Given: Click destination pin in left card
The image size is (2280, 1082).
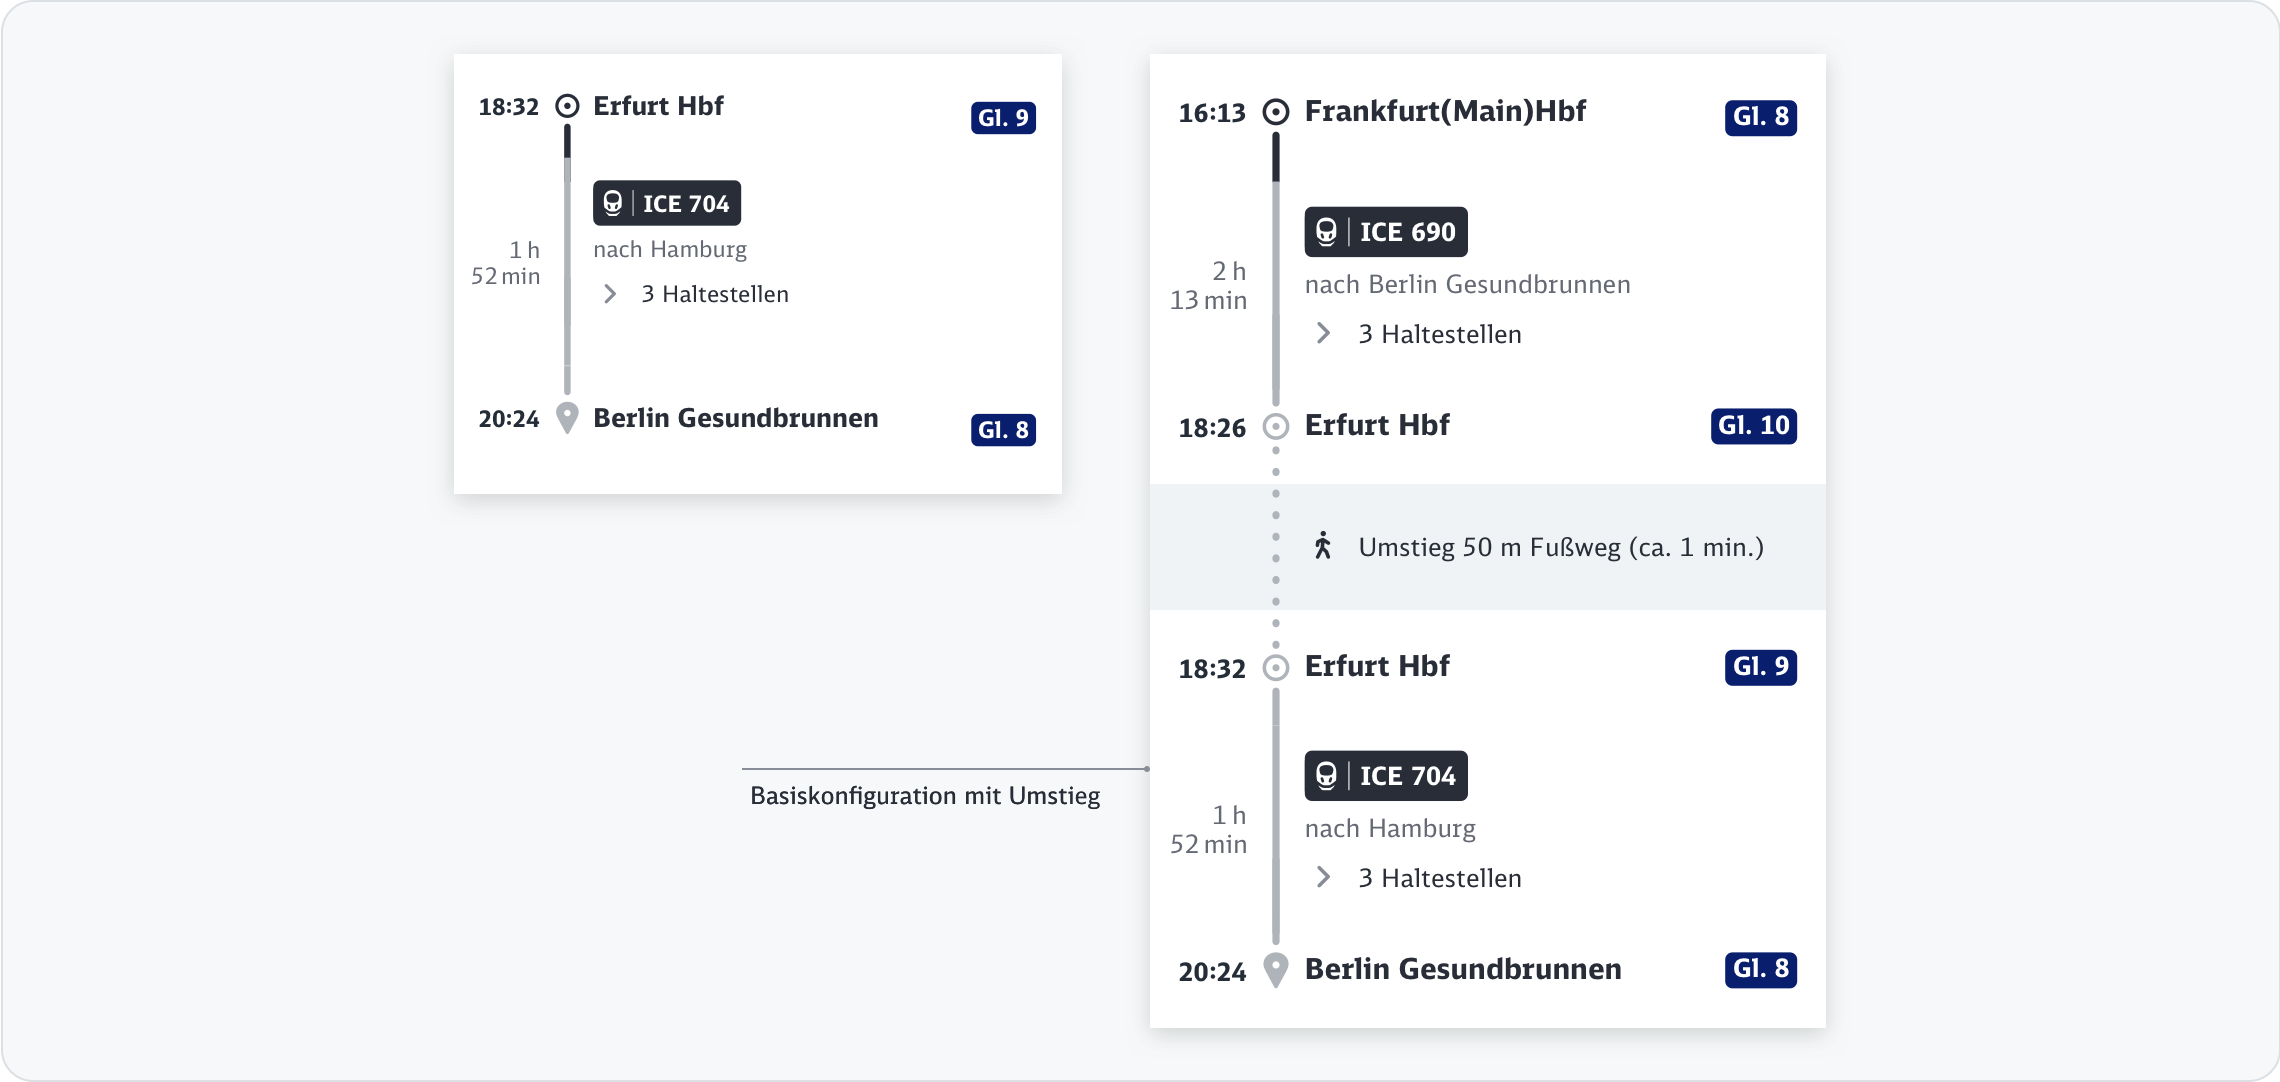Looking at the screenshot, I should (567, 417).
